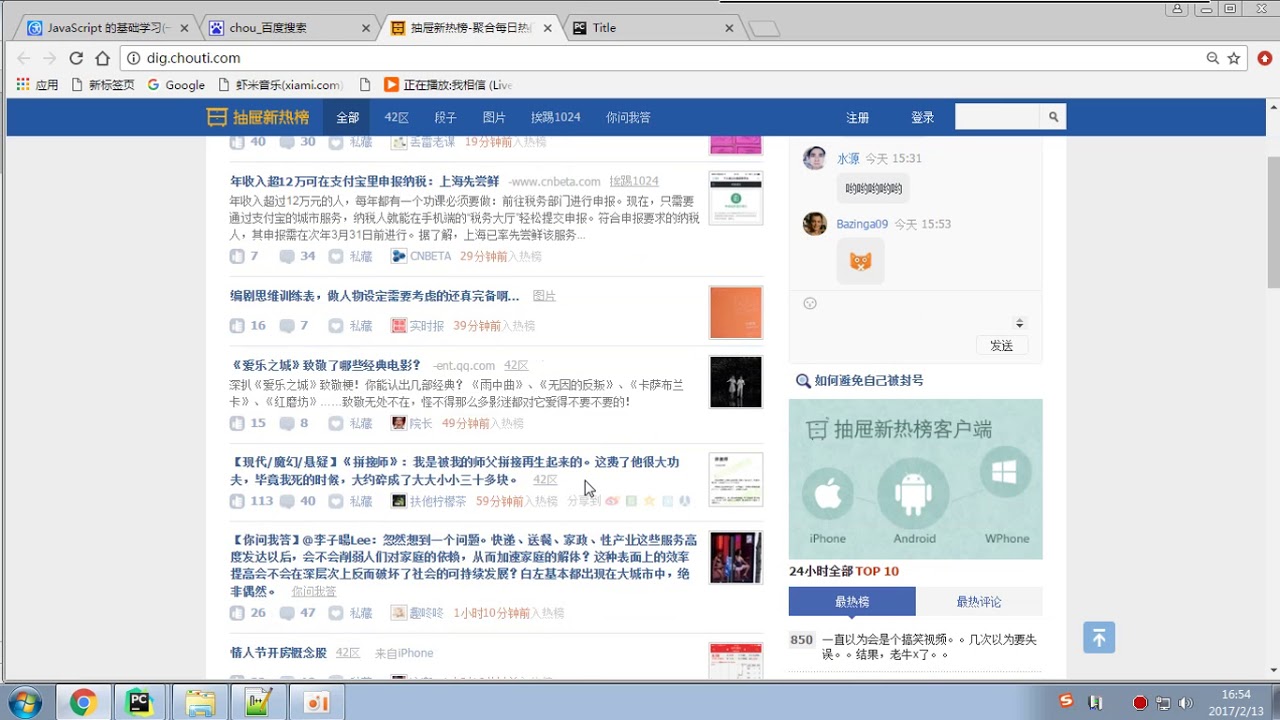Click the 登录 login link
Image resolution: width=1280 pixels, height=720 pixels.
click(x=922, y=117)
